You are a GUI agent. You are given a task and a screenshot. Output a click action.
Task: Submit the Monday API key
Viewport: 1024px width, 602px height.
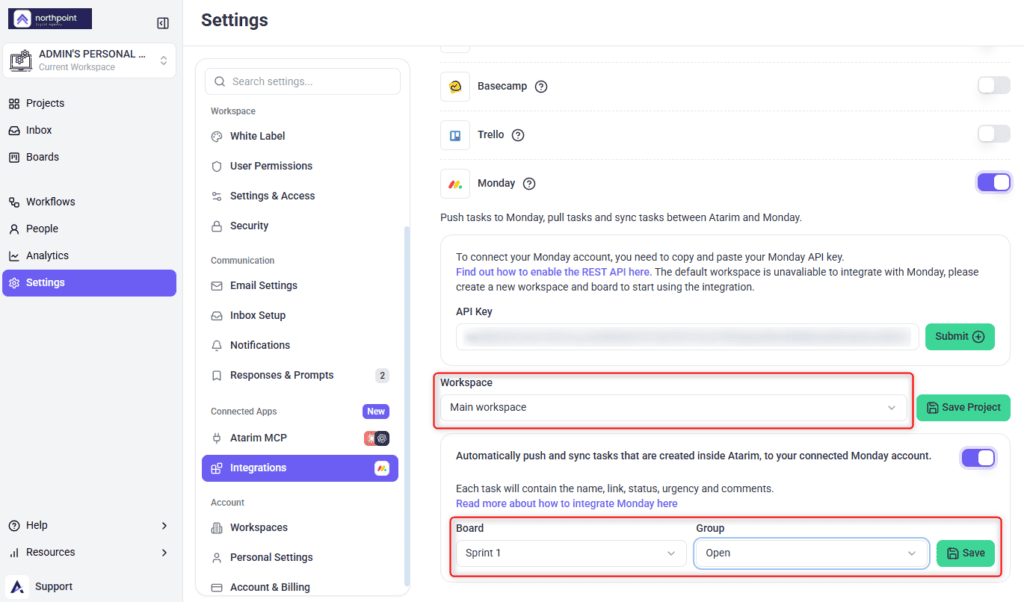click(x=959, y=337)
